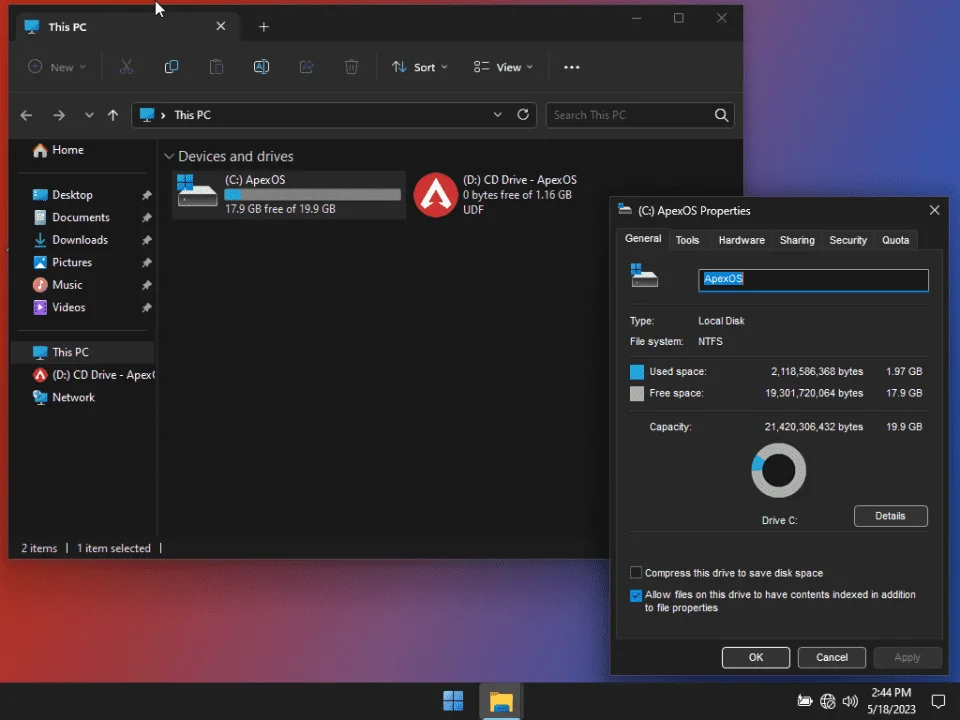Click the pin icon beside Videos
960x720 pixels.
coord(147,307)
